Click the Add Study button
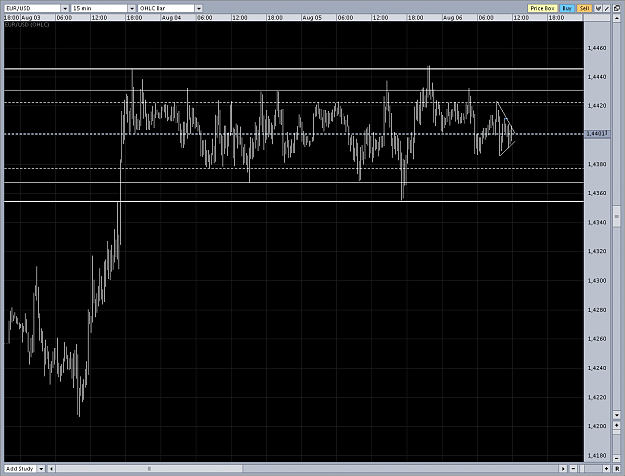 (20, 469)
